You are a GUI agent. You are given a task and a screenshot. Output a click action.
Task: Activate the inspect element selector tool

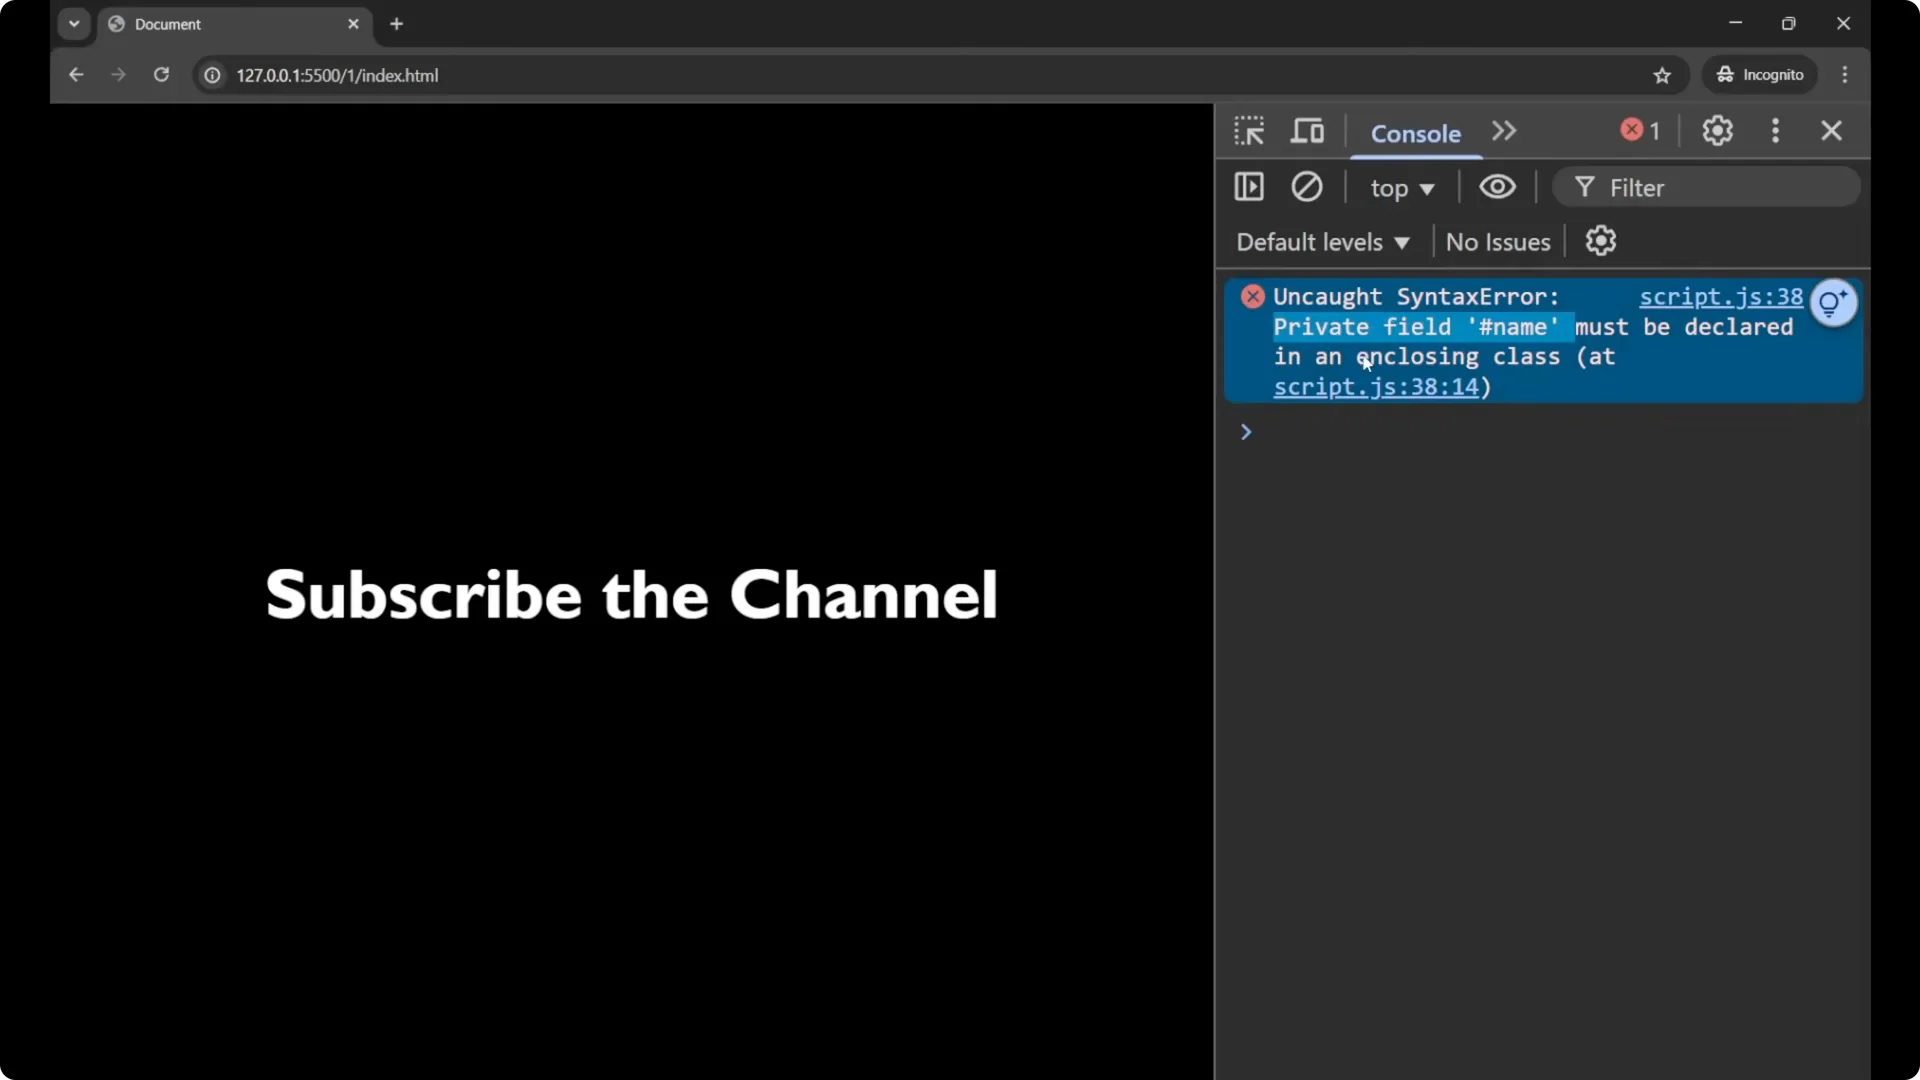(1249, 131)
